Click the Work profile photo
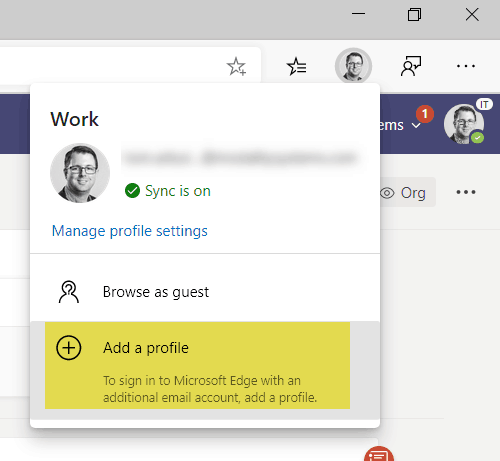The width and height of the screenshot is (500, 461). (80, 173)
